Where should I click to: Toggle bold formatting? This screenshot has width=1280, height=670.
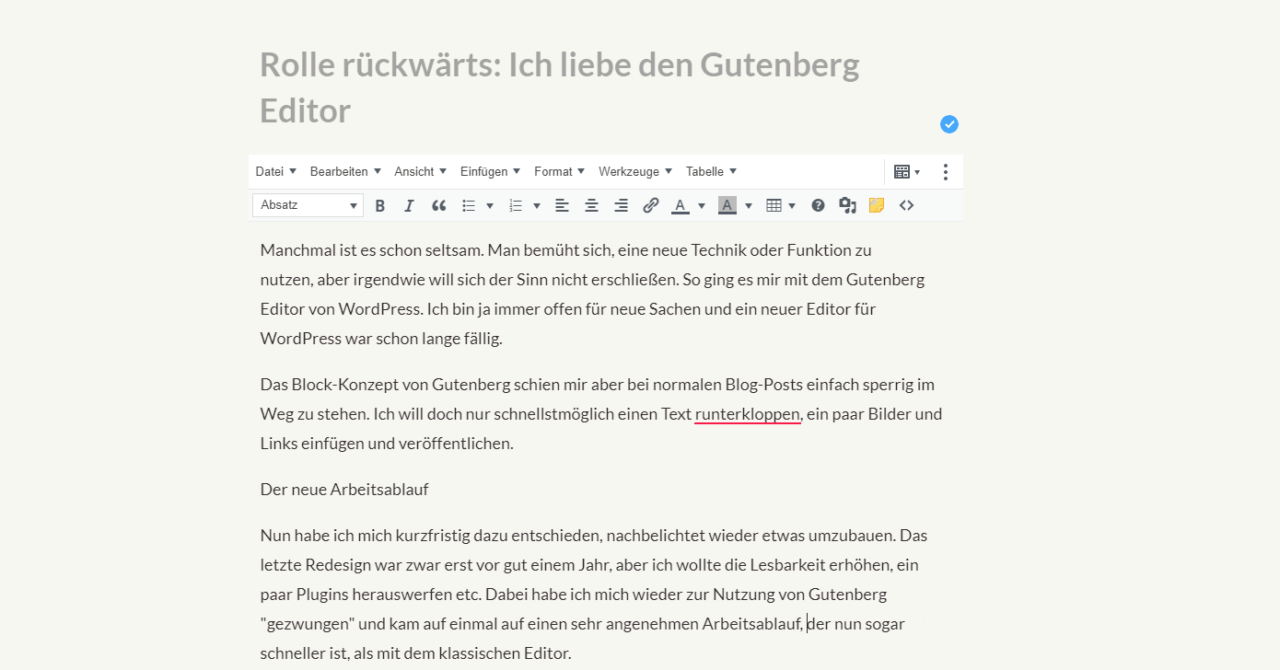pos(380,206)
